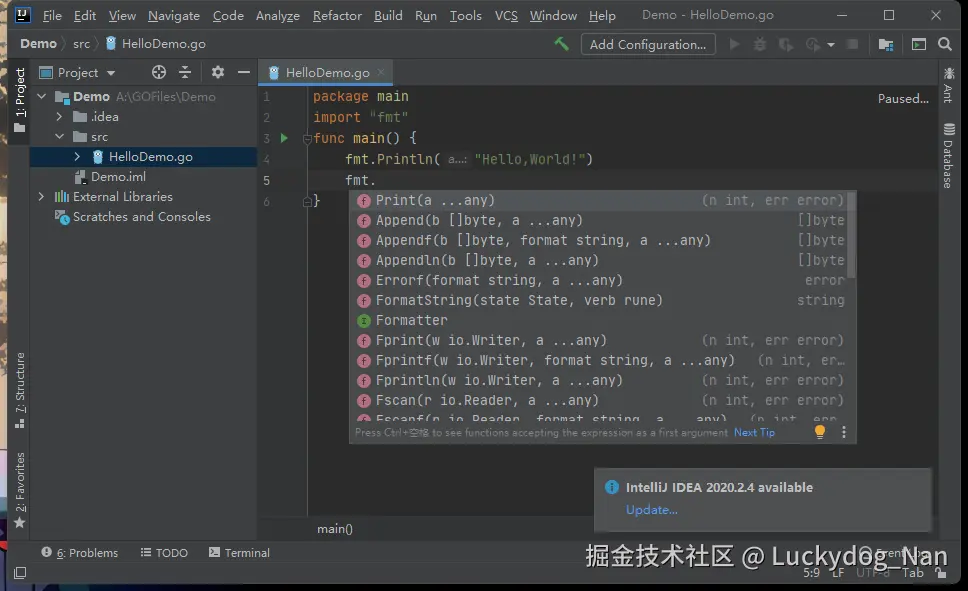The image size is (968, 591).
Task: Open the Favorites tool window
Action: pos(20,491)
